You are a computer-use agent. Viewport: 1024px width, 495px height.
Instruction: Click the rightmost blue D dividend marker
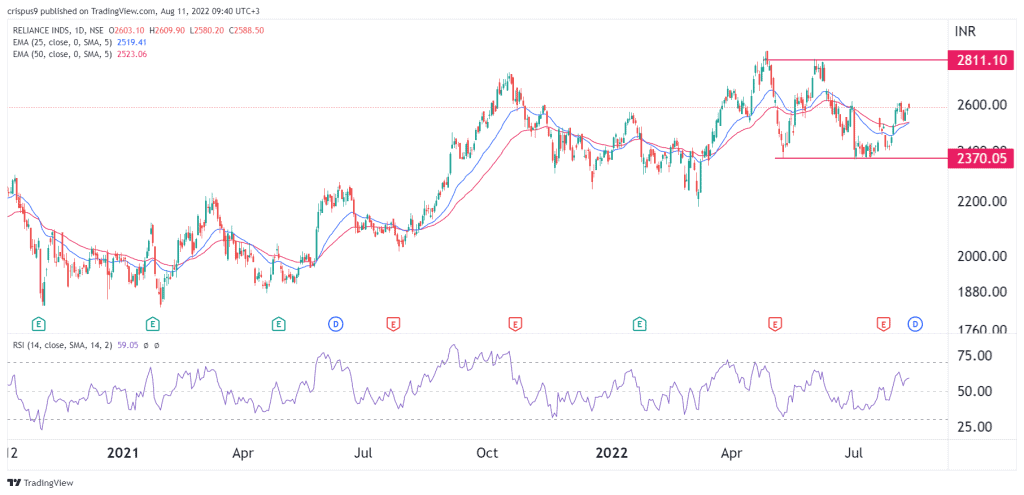coord(915,323)
